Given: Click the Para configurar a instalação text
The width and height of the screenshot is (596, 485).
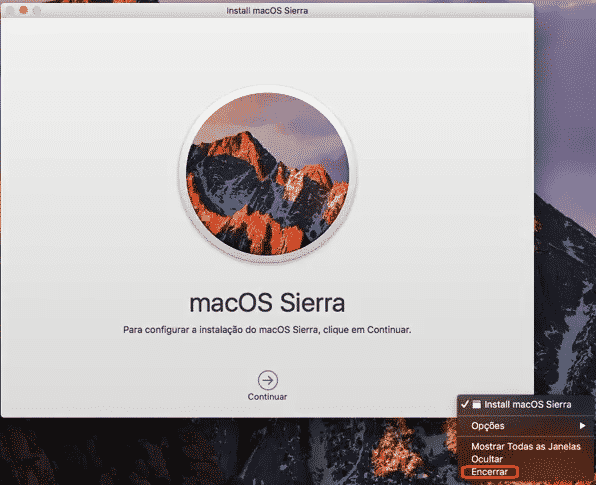Looking at the screenshot, I should (x=267, y=330).
